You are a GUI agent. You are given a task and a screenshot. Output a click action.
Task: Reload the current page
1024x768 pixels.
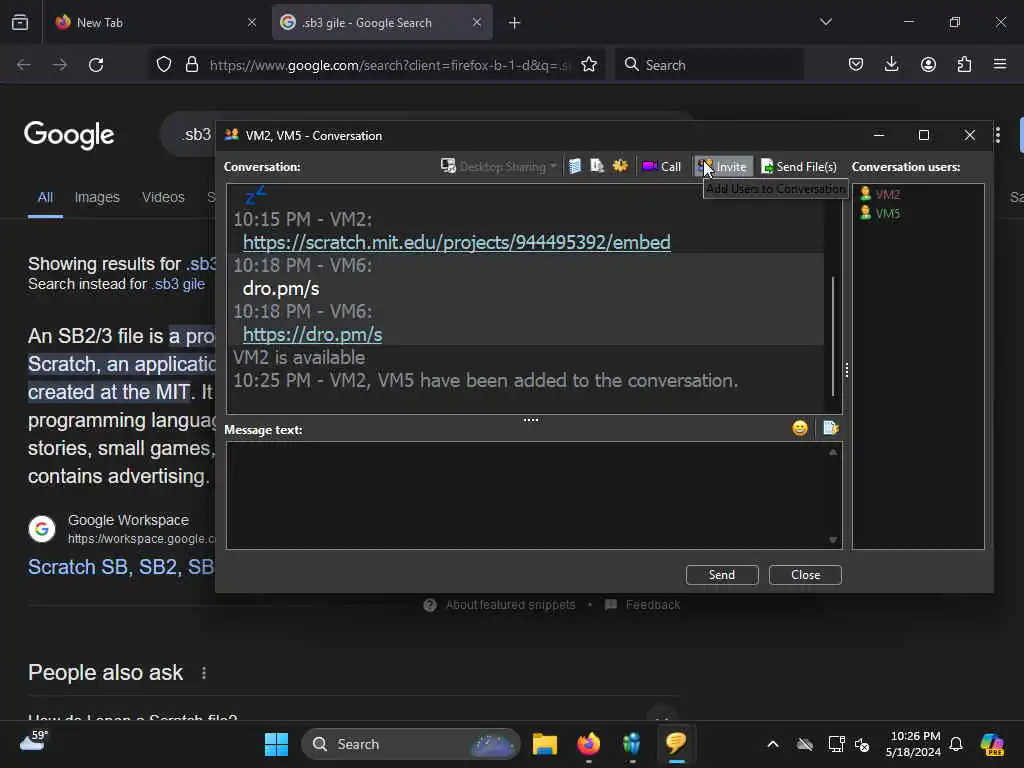96,65
